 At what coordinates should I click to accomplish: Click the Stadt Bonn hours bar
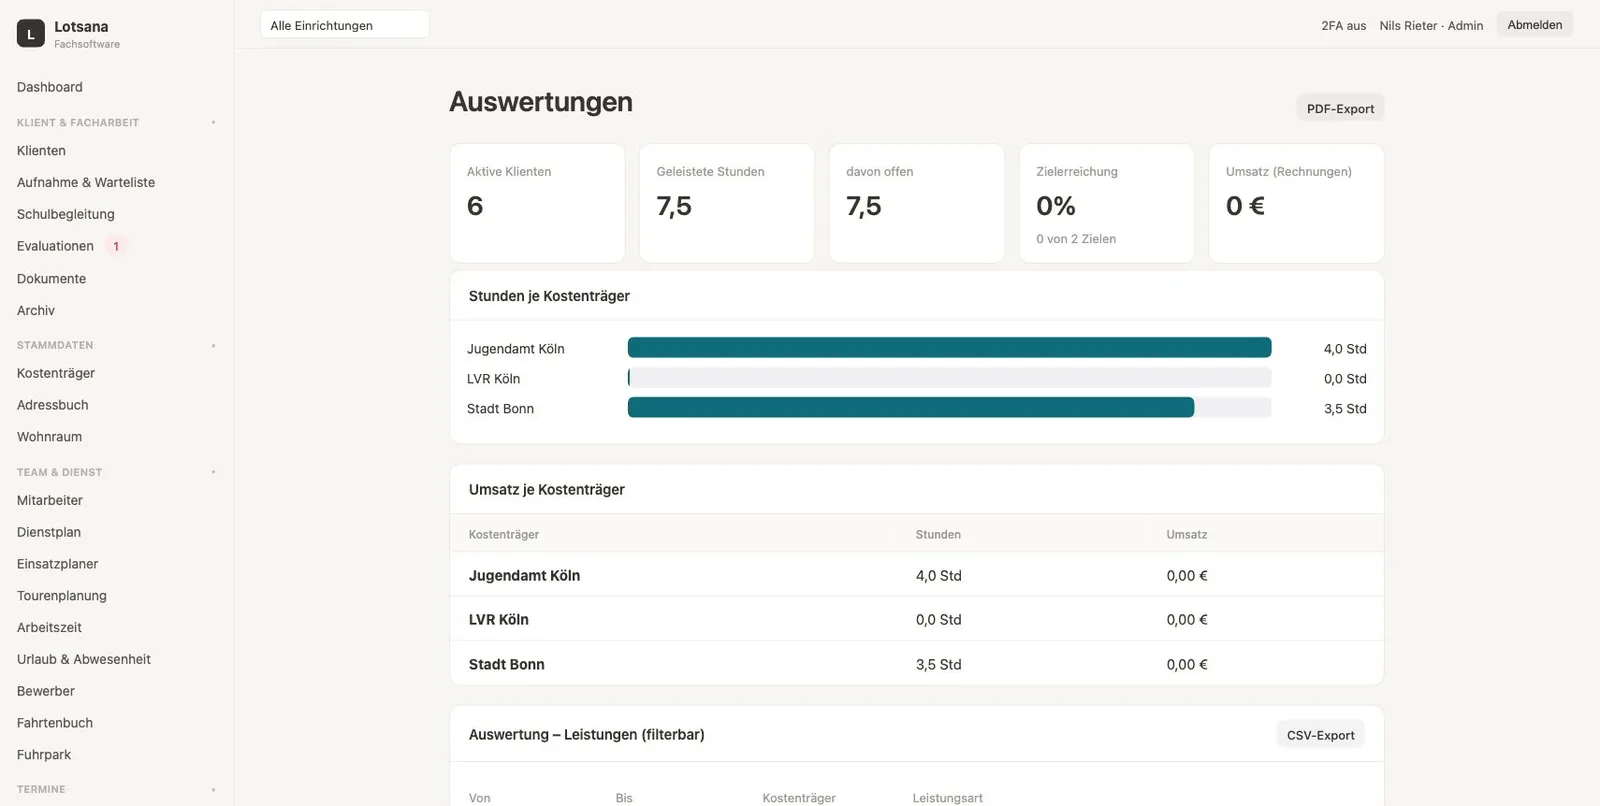coord(949,408)
